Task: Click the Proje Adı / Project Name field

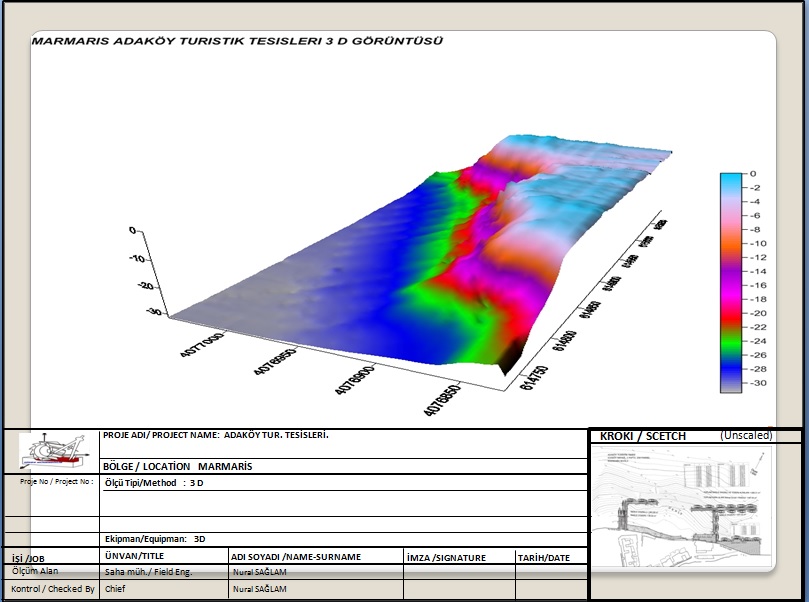Action: coord(216,436)
